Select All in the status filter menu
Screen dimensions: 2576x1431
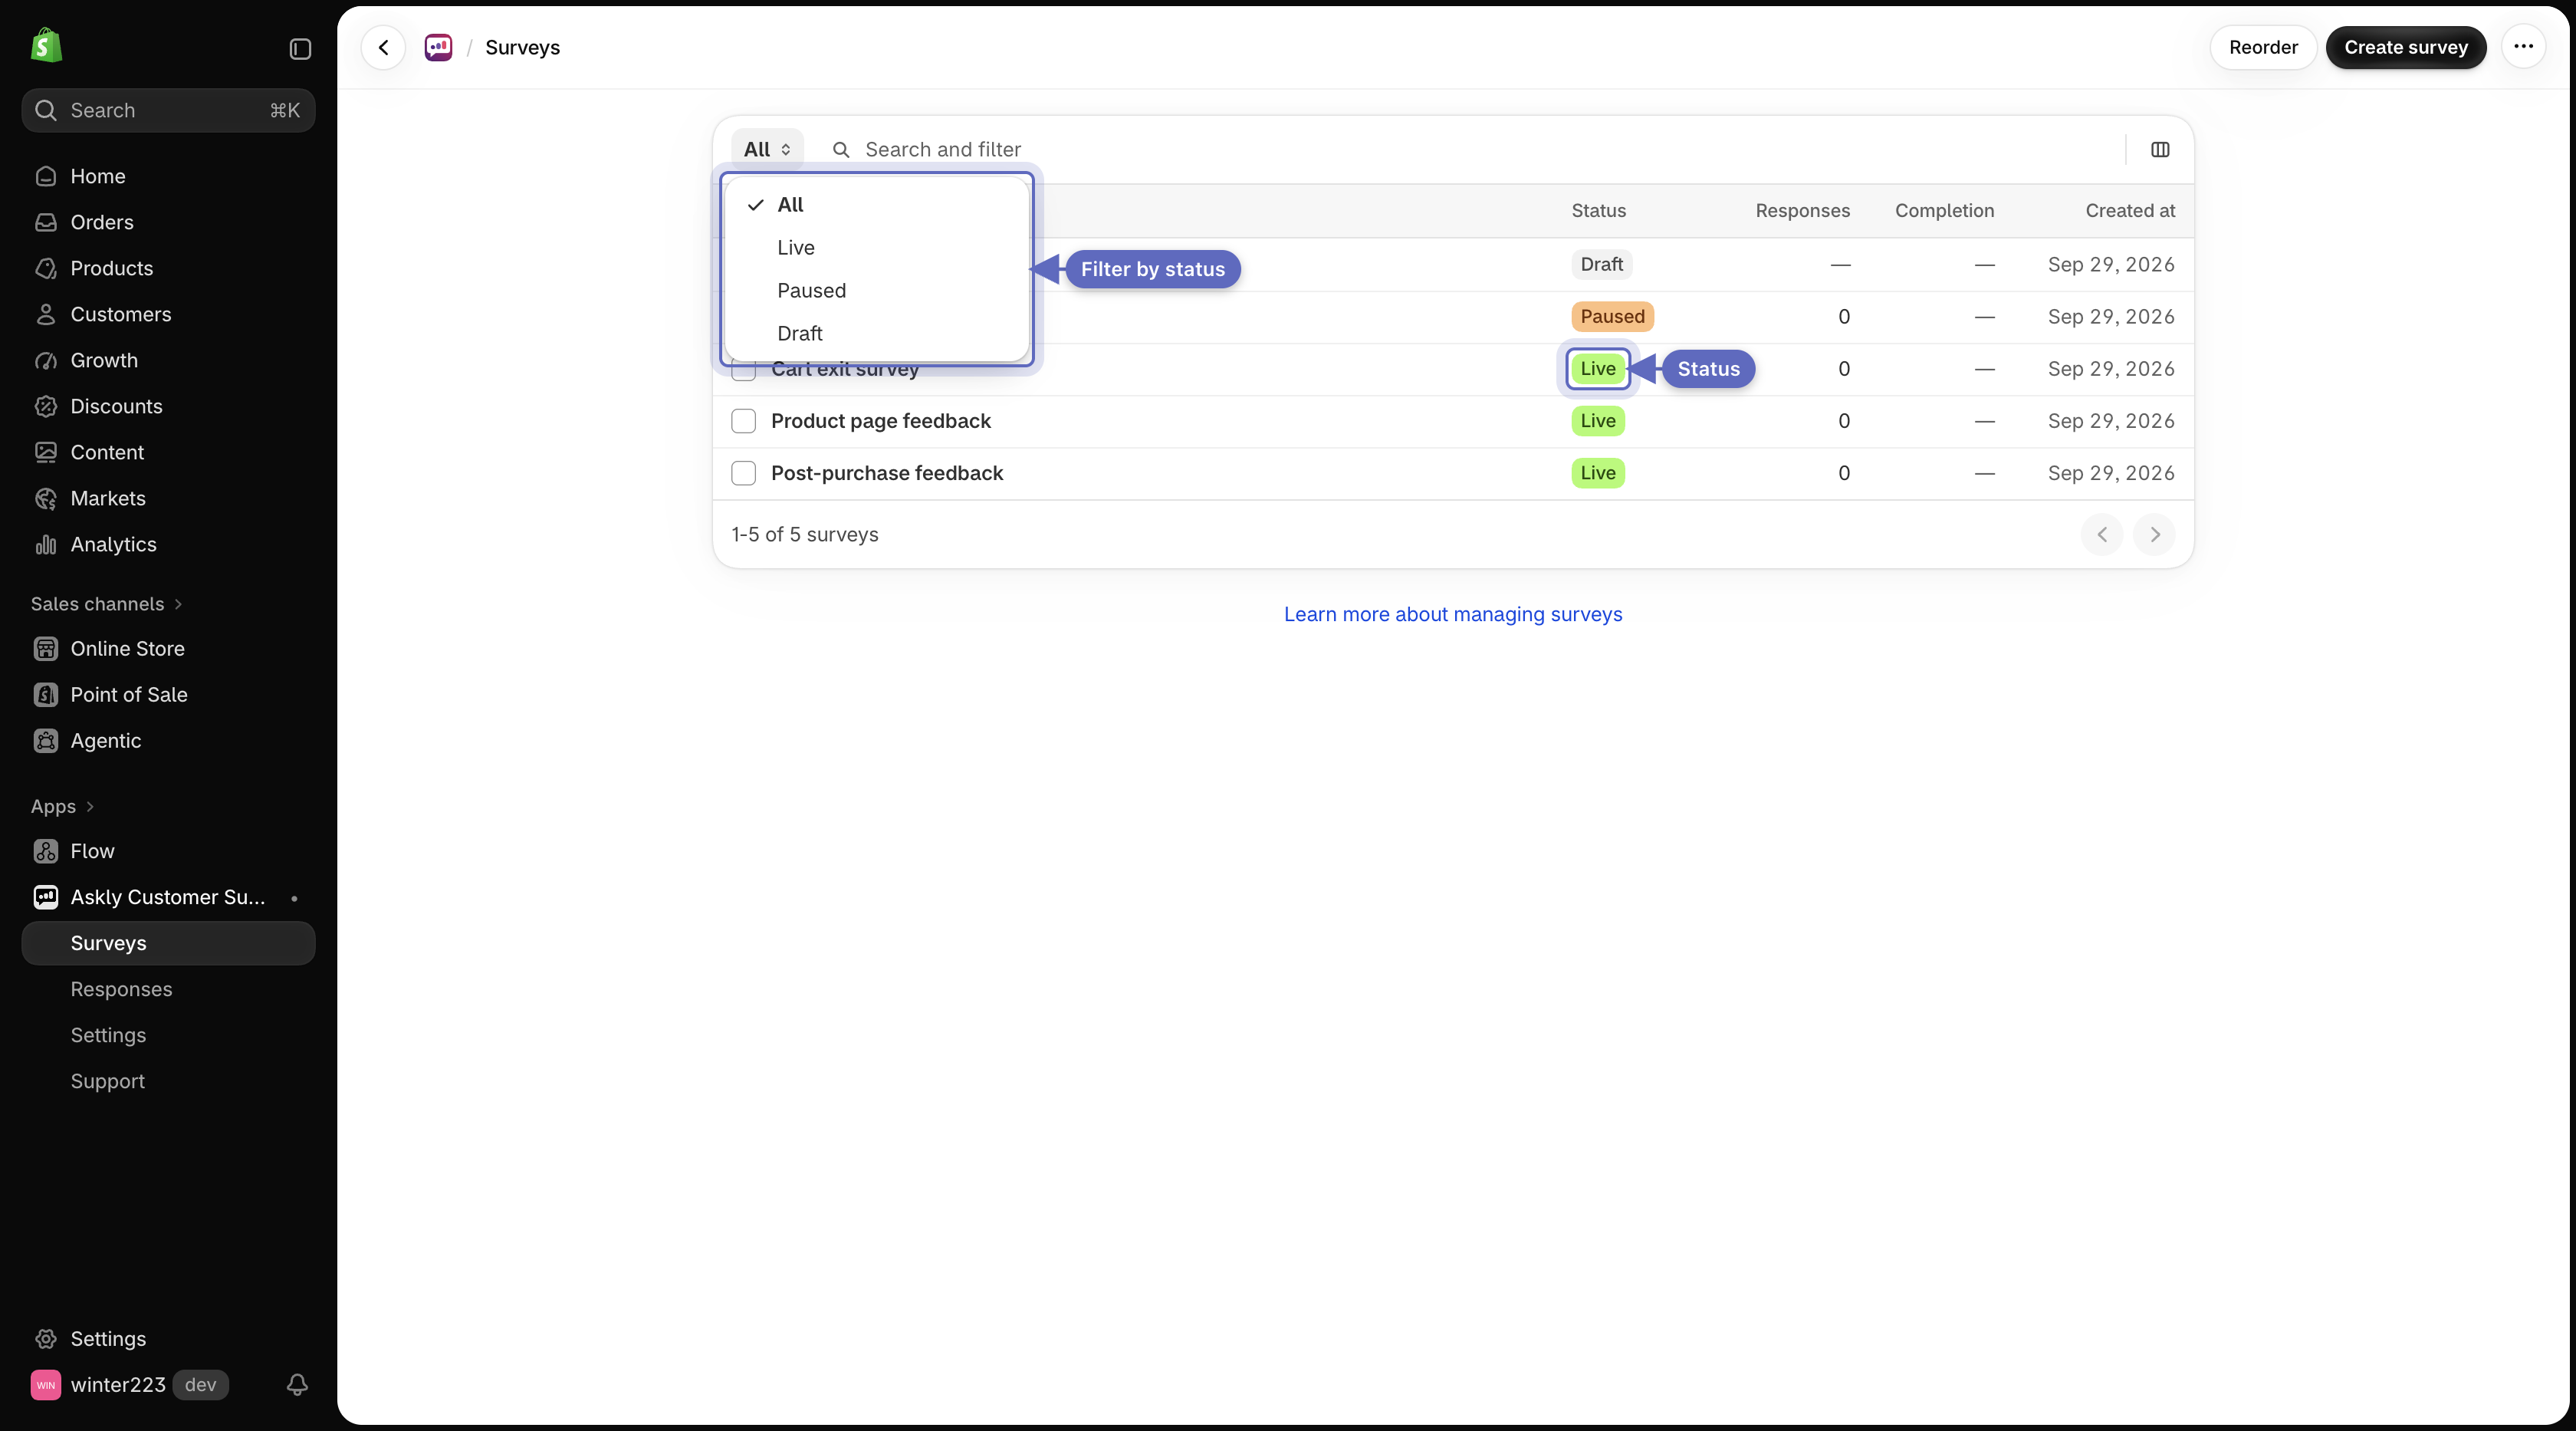pos(876,205)
